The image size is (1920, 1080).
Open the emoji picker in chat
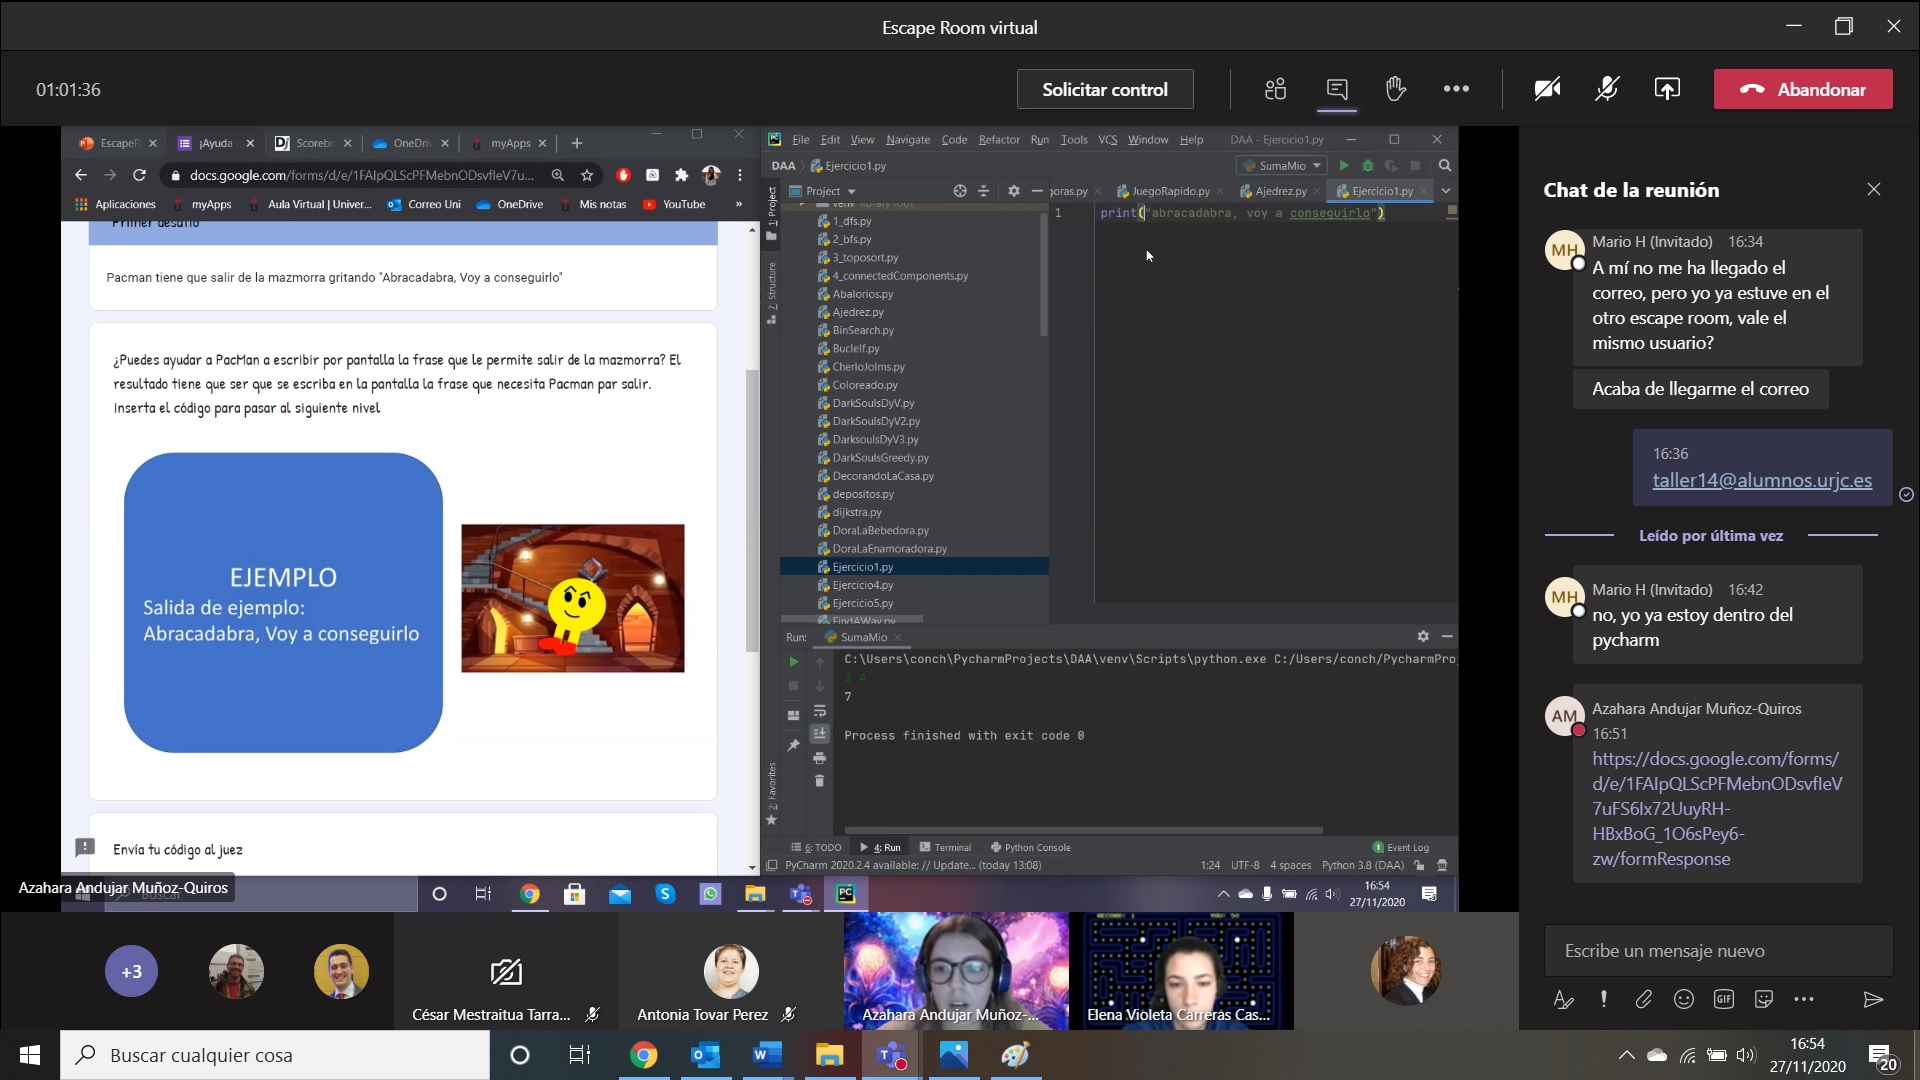click(1684, 999)
